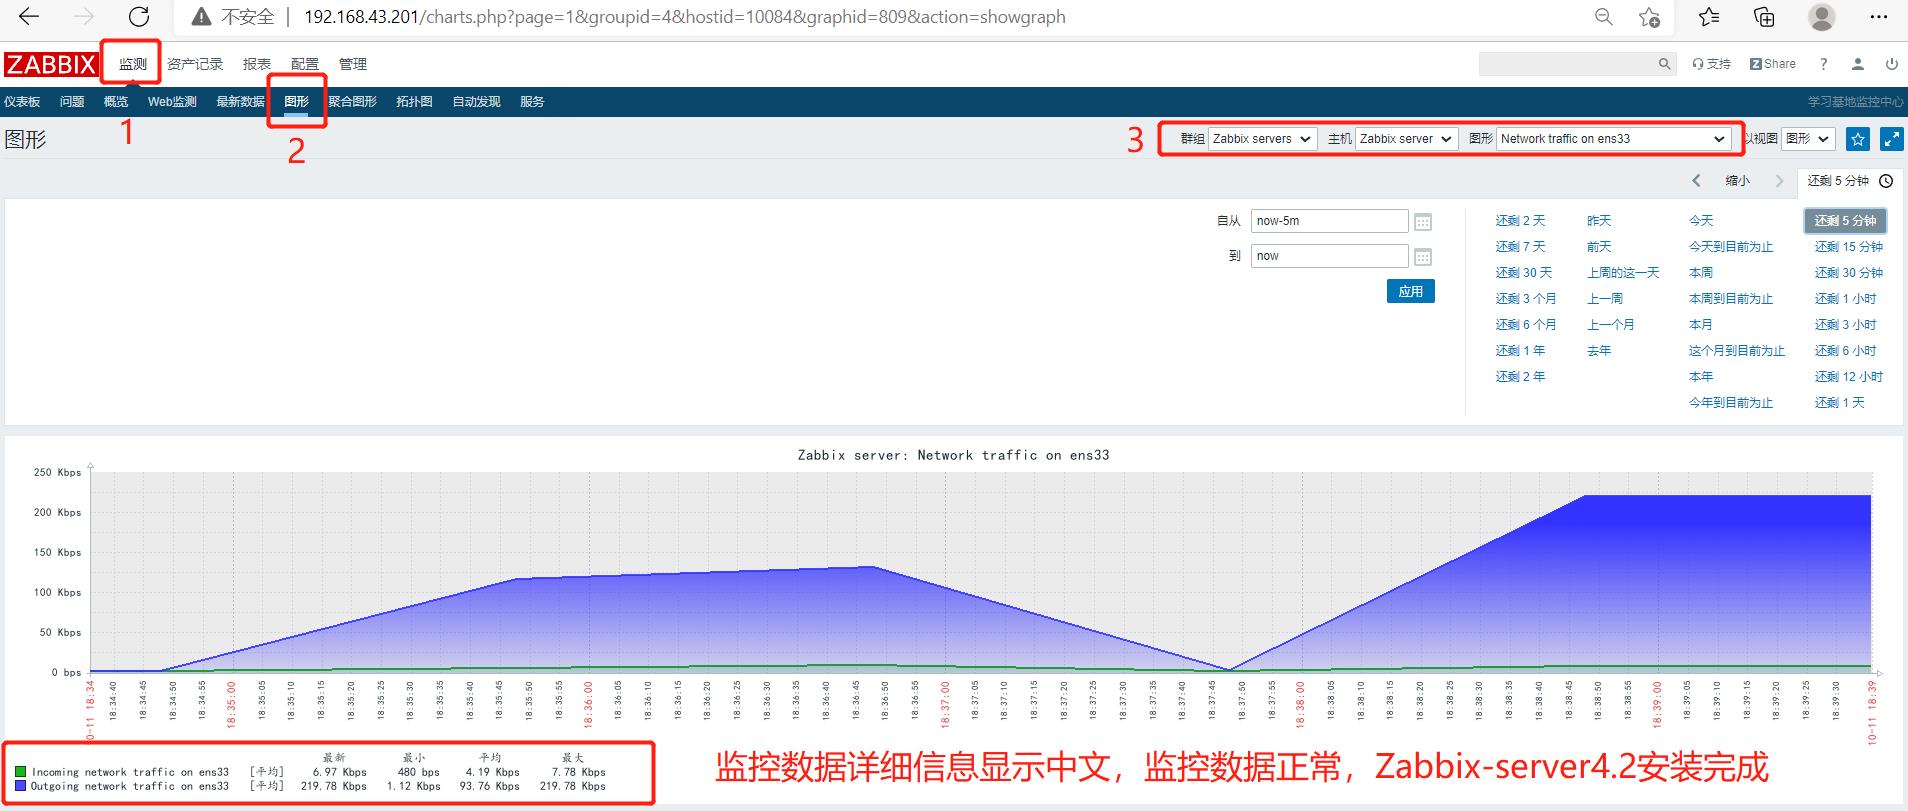The height and width of the screenshot is (811, 1908).
Task: Open the 配置 main menu
Action: click(305, 64)
